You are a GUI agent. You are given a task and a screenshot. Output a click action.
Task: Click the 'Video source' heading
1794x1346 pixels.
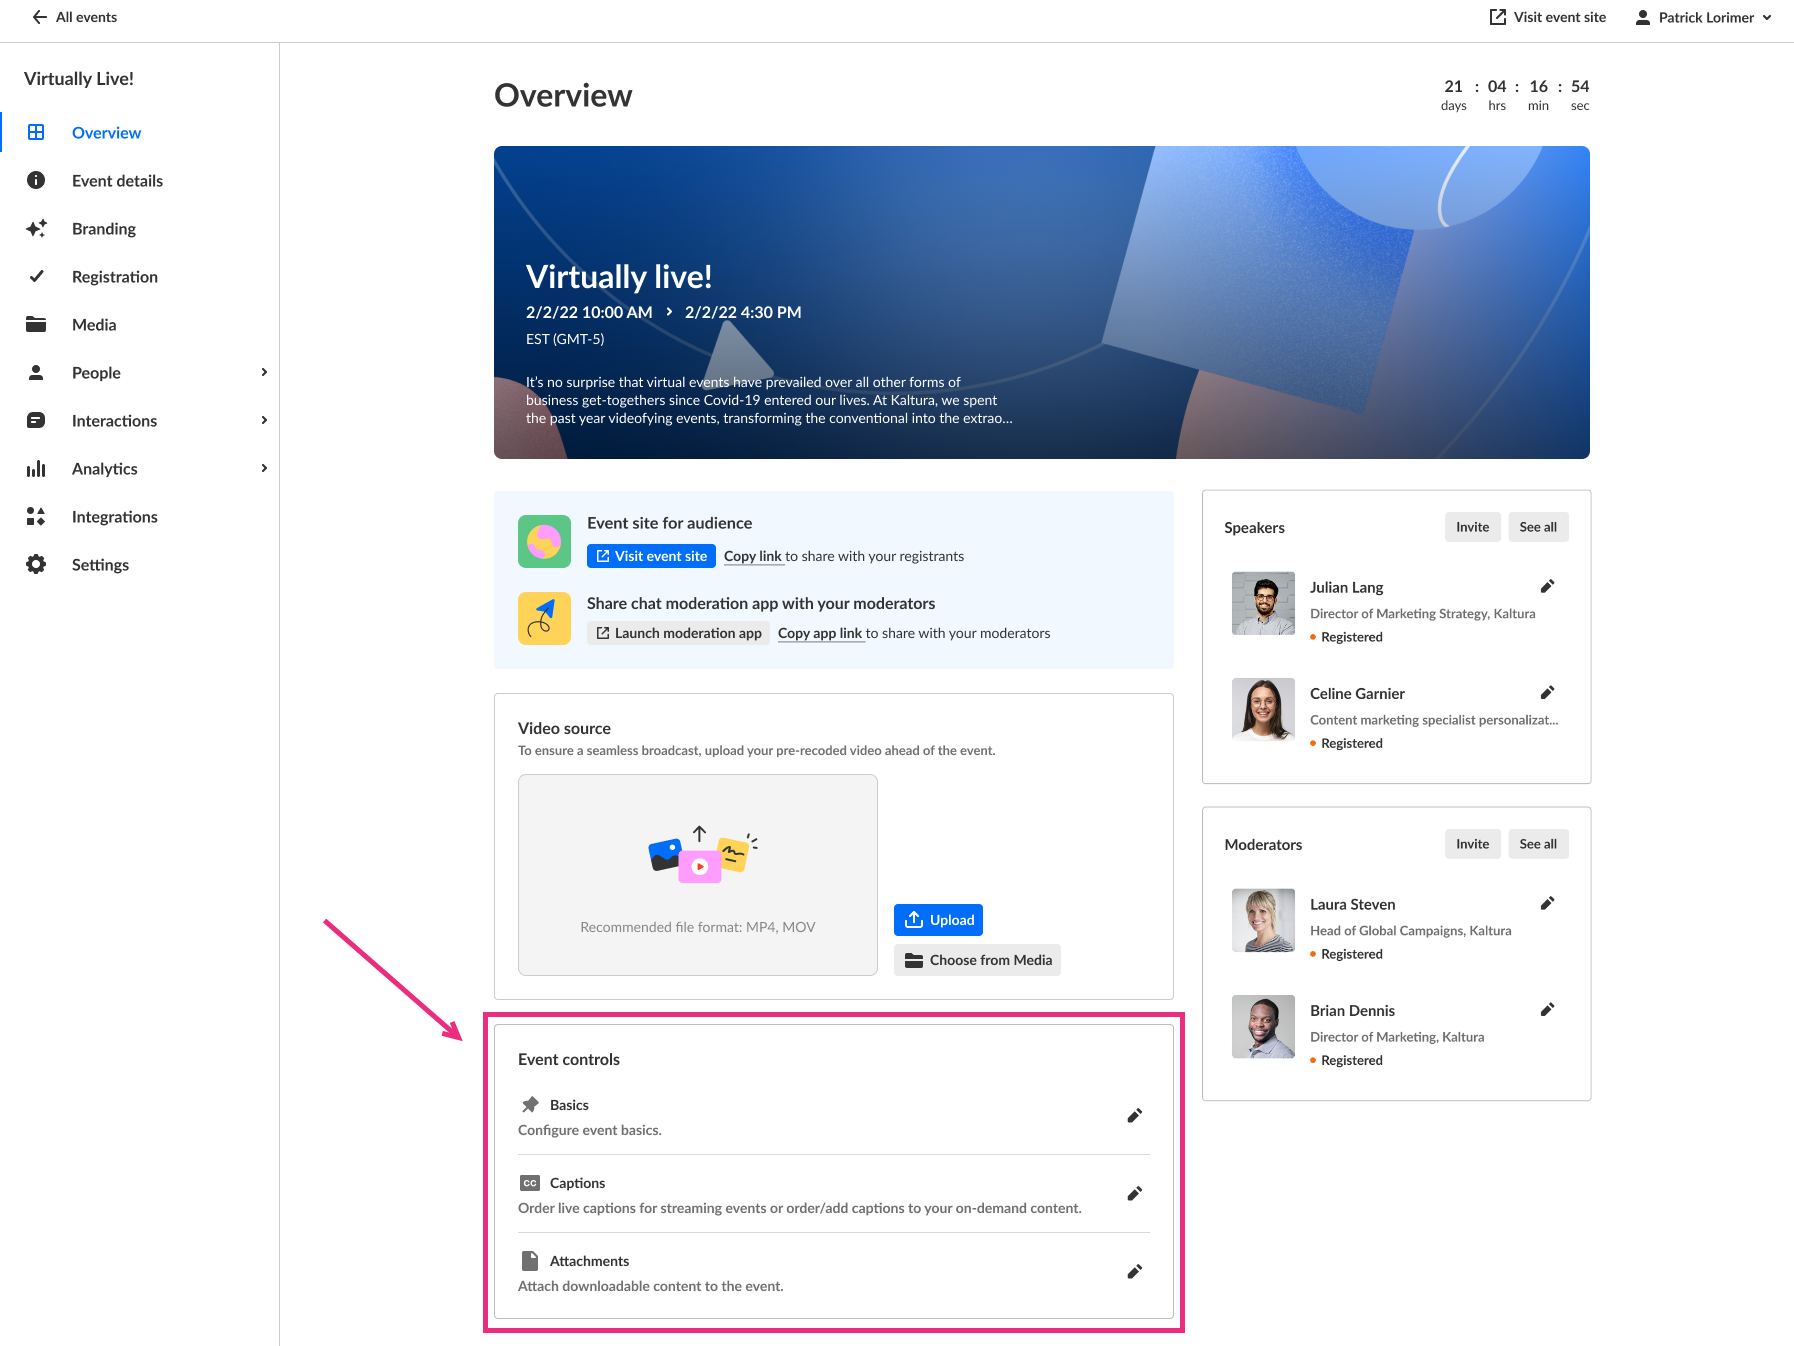tap(564, 728)
